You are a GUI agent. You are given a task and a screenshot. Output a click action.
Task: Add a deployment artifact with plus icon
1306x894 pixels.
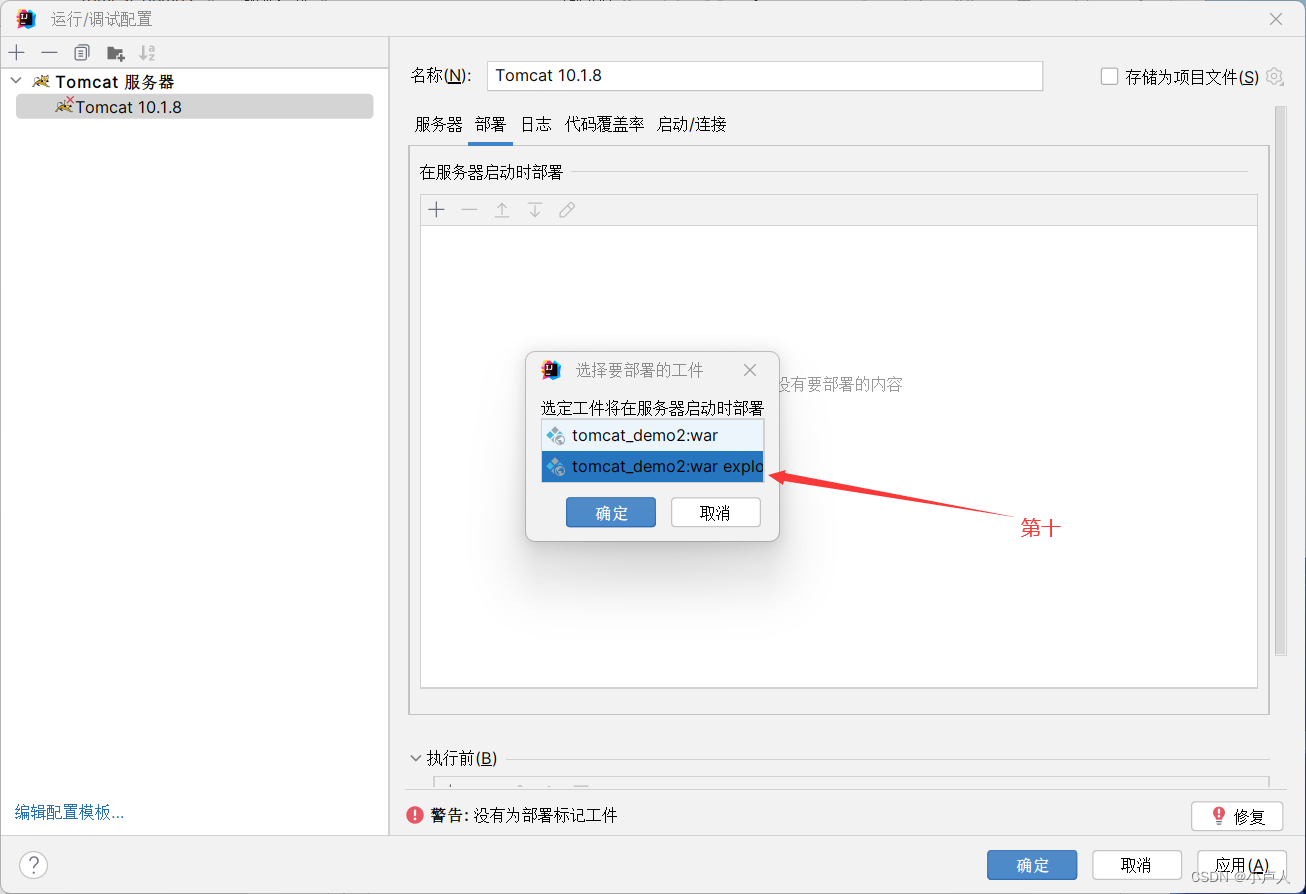click(x=436, y=209)
